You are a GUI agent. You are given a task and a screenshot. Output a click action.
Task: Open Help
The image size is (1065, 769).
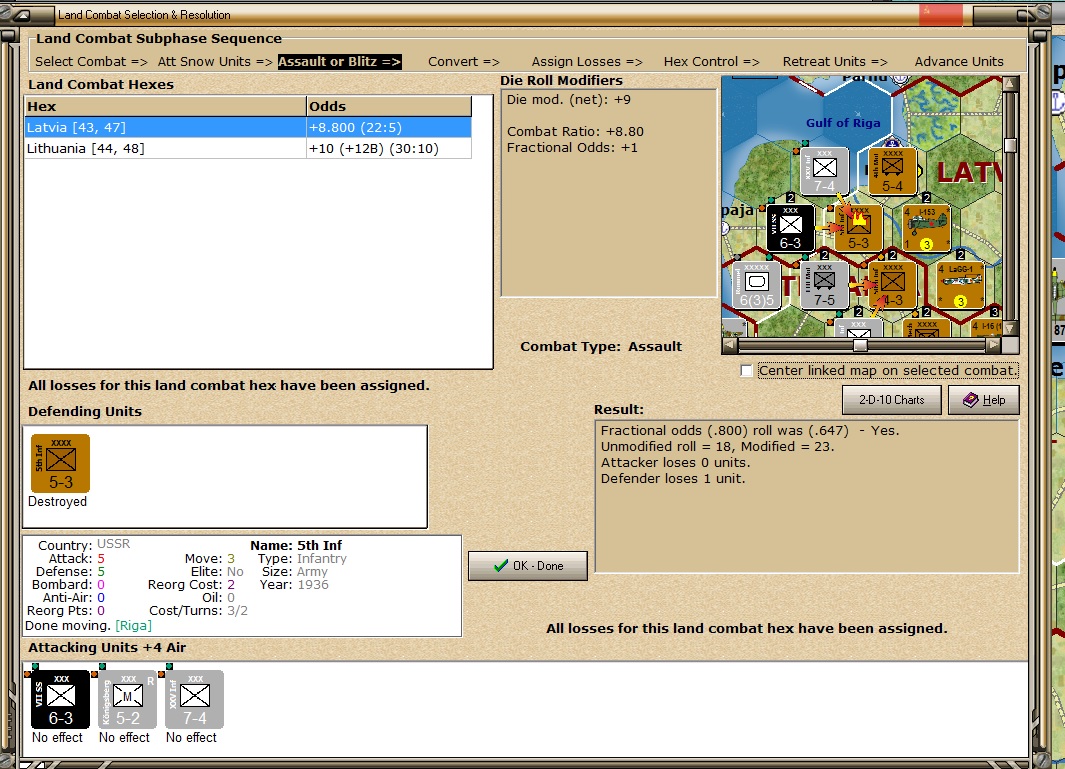[x=983, y=400]
